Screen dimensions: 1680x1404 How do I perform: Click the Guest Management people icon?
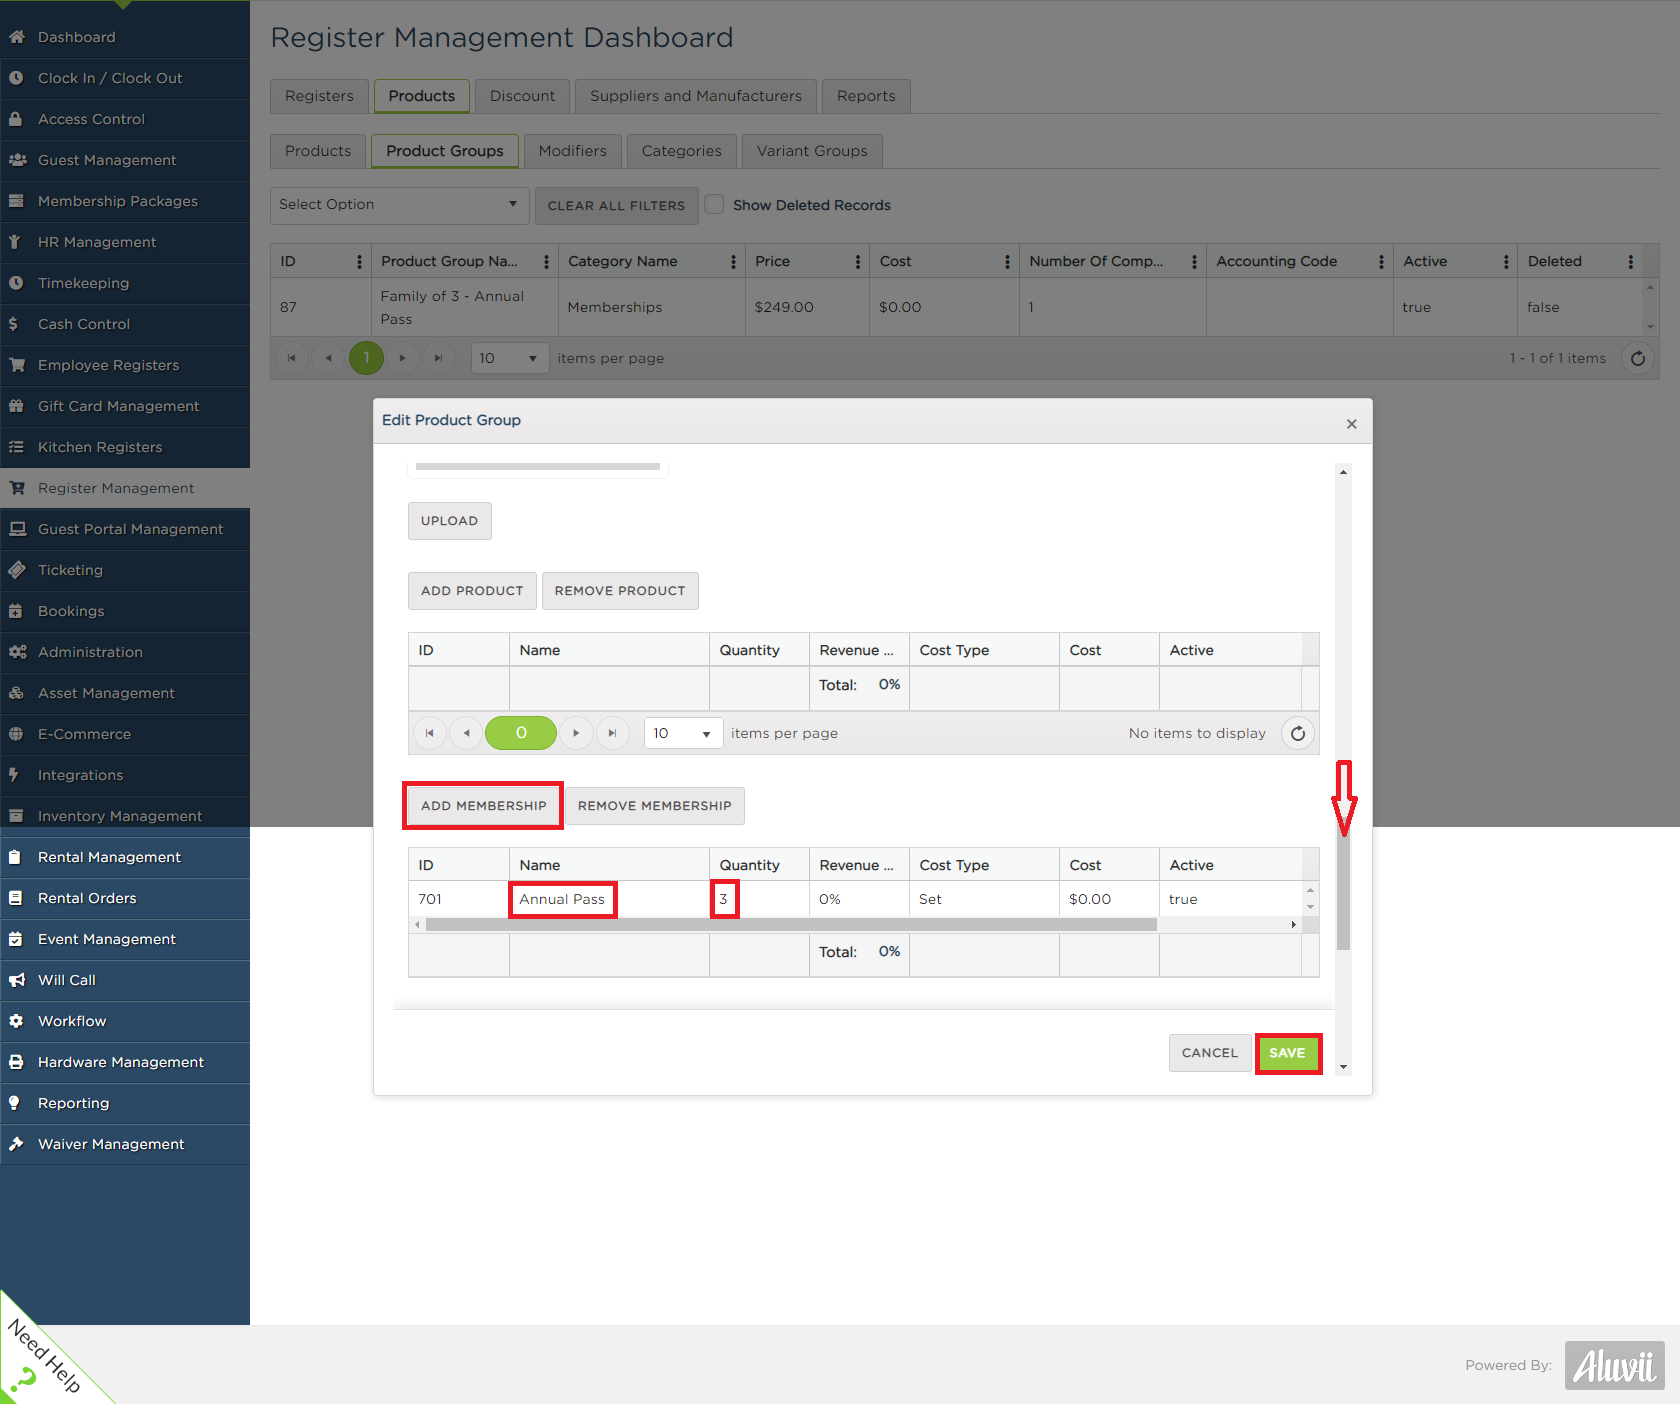[17, 160]
